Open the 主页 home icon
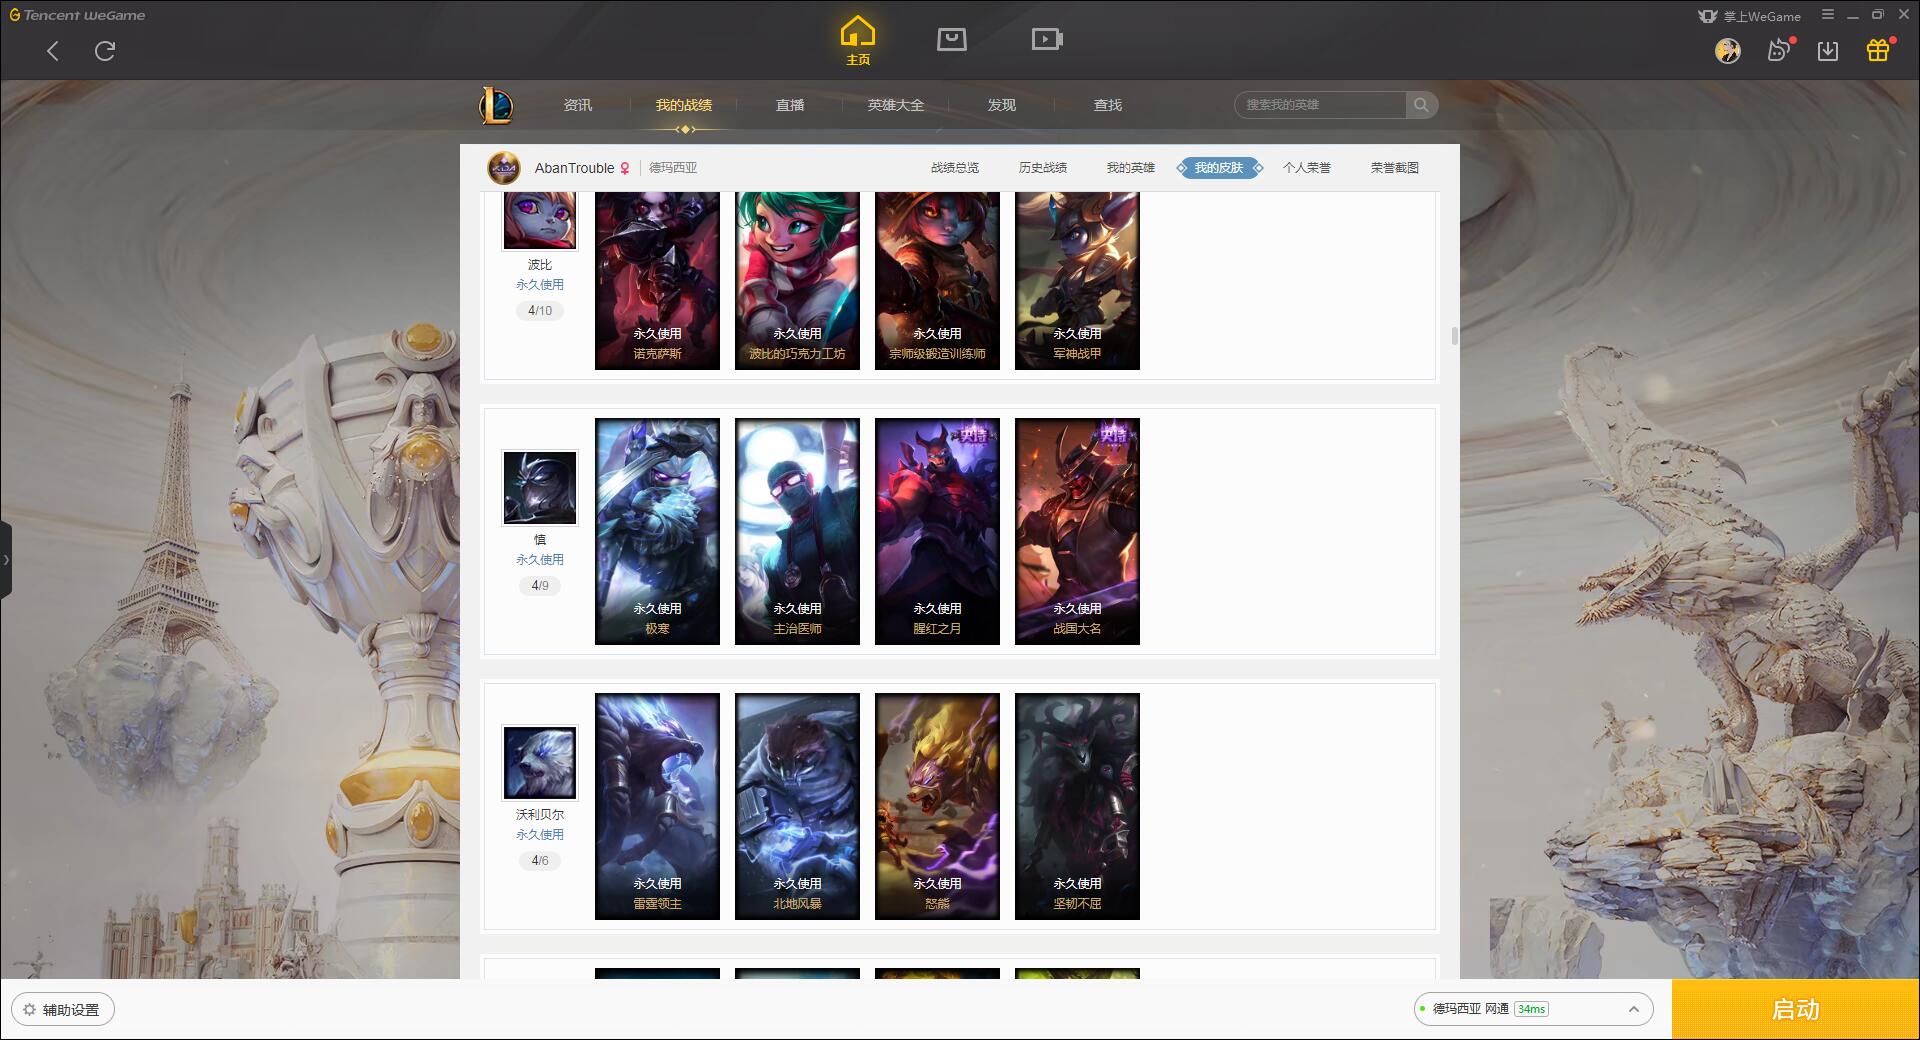 click(858, 41)
